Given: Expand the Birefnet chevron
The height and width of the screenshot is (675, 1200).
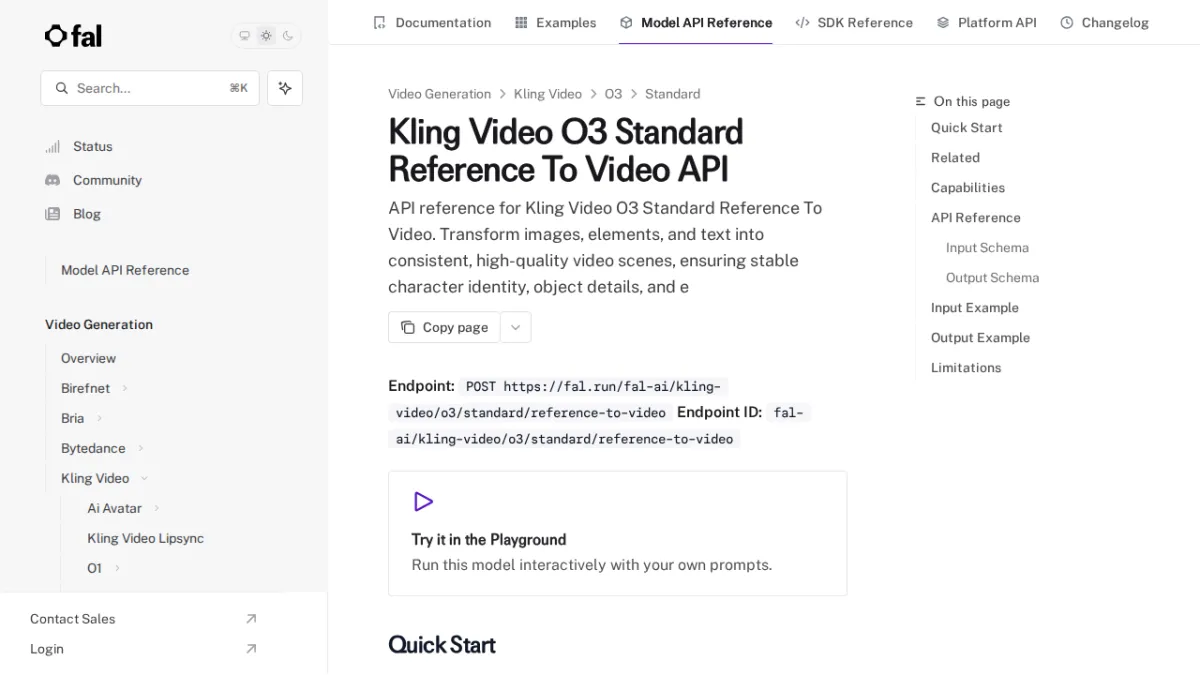Looking at the screenshot, I should (x=125, y=388).
